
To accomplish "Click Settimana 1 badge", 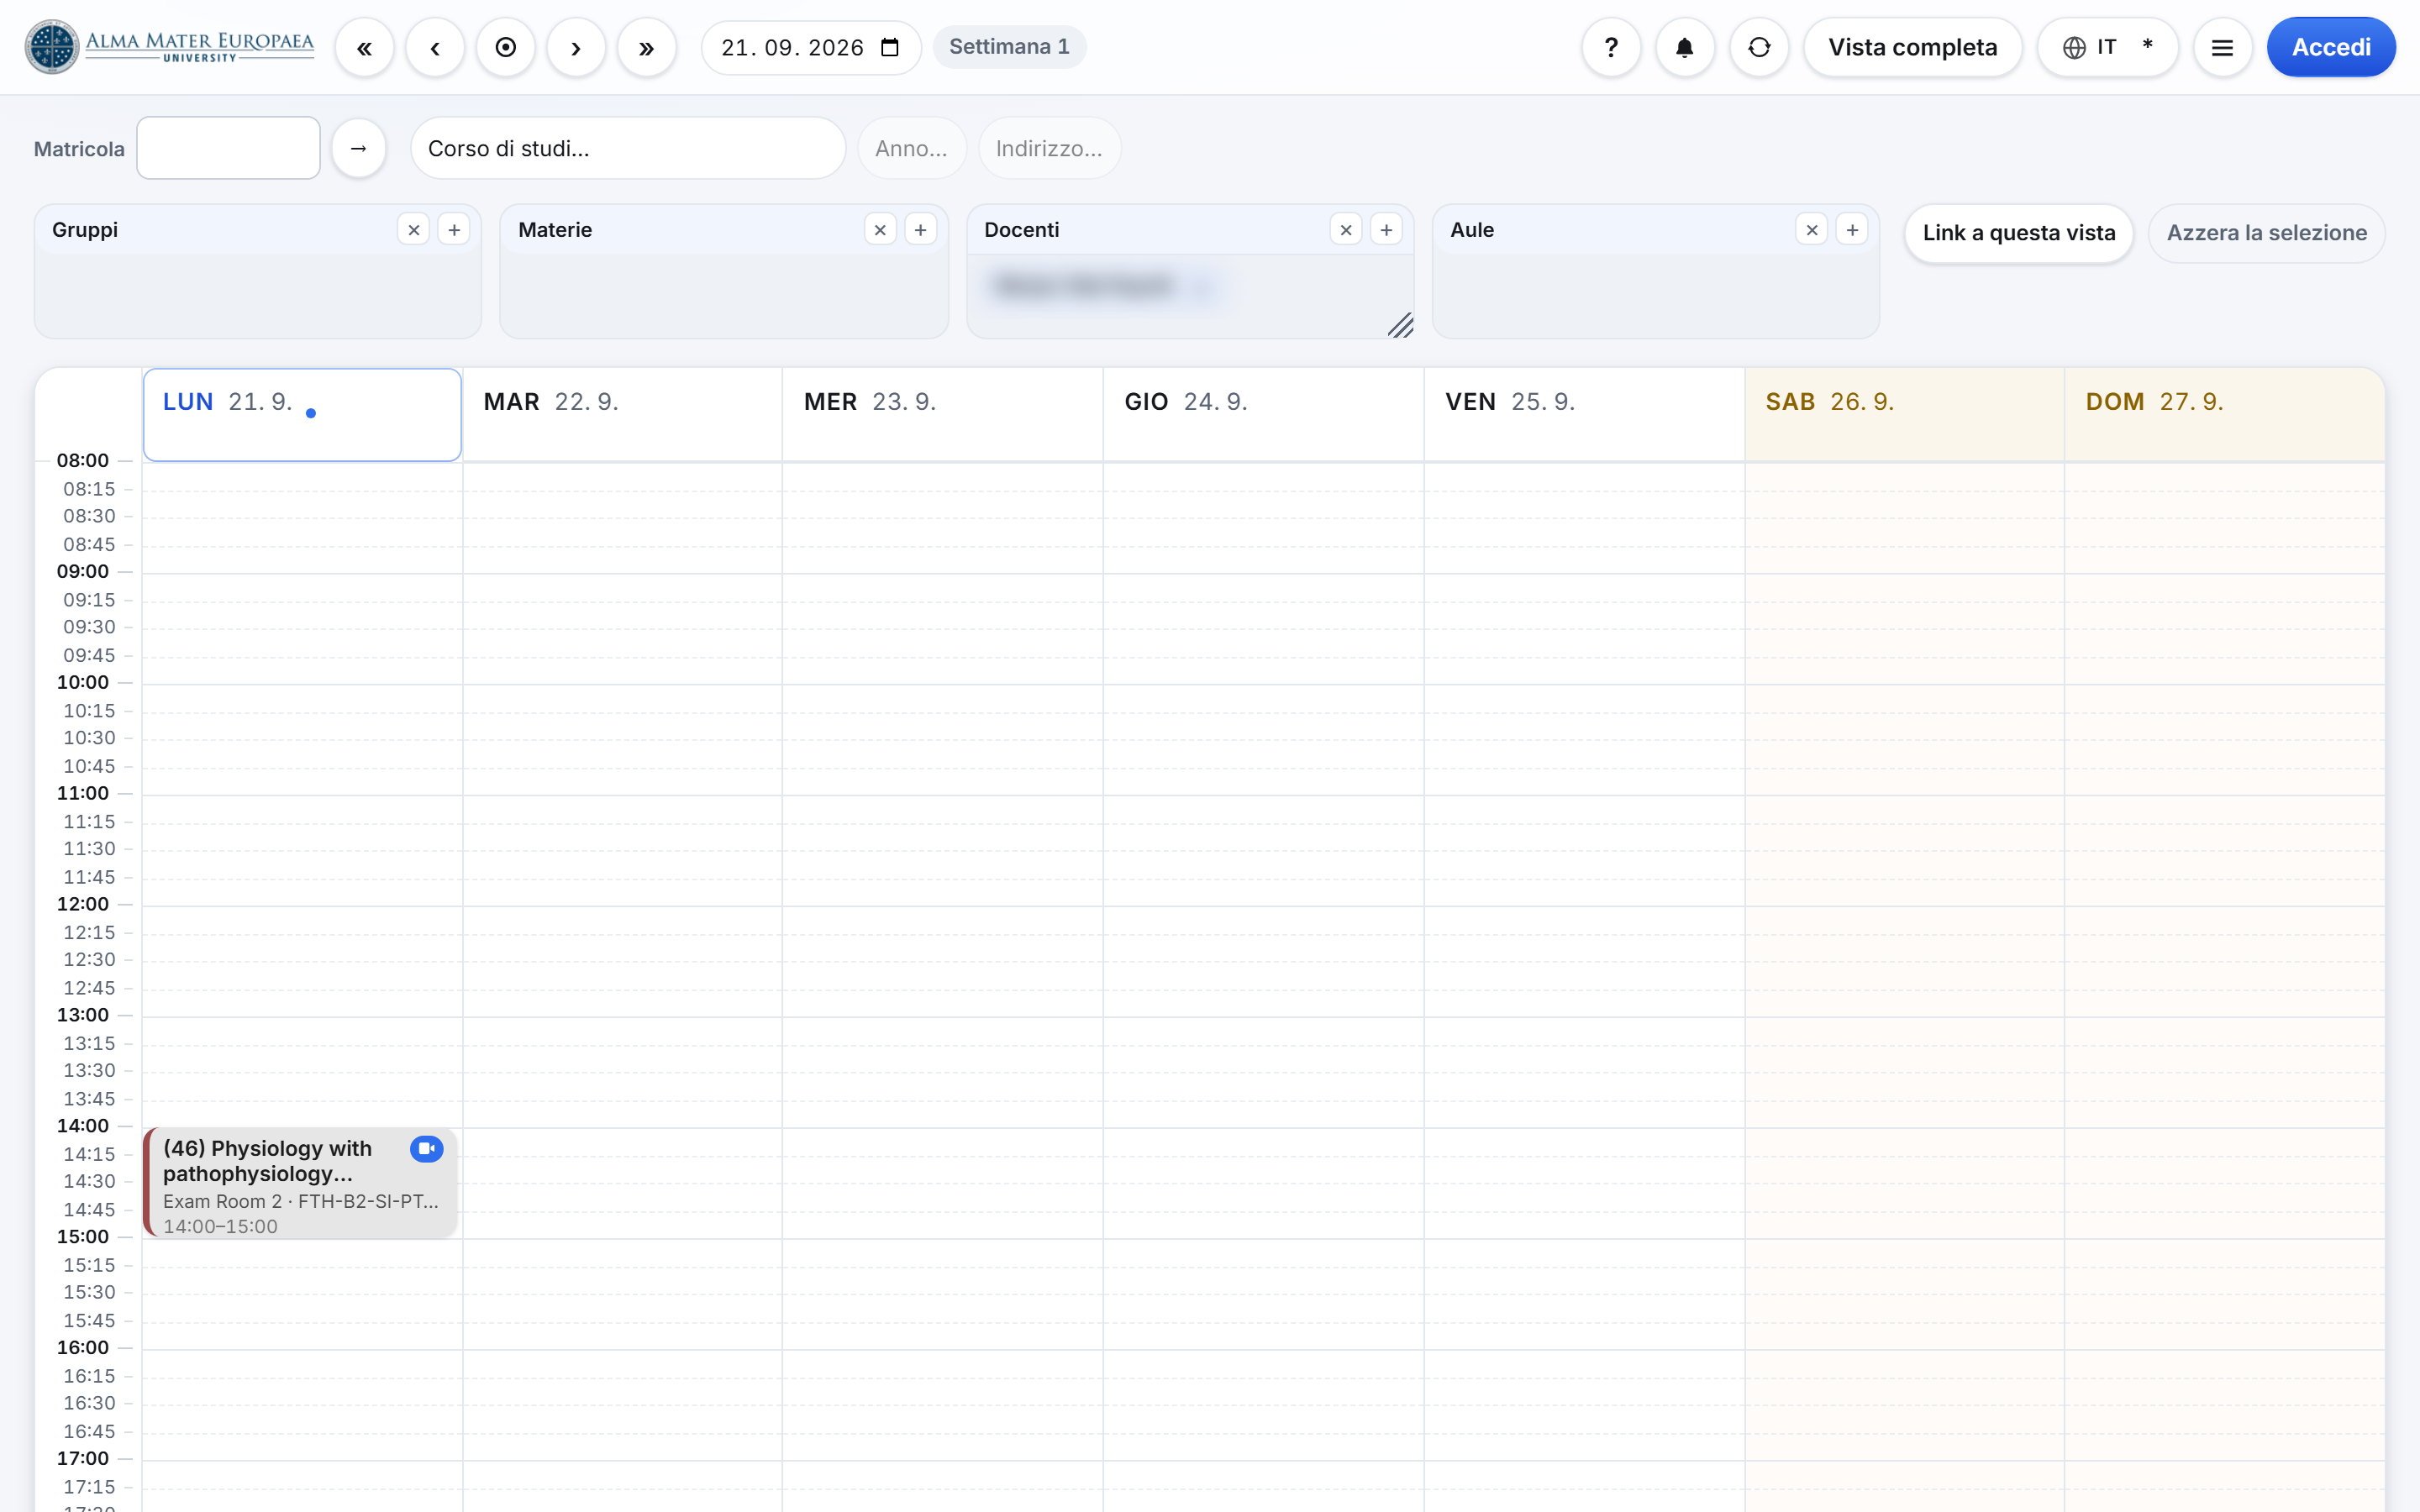I will click(x=1009, y=47).
